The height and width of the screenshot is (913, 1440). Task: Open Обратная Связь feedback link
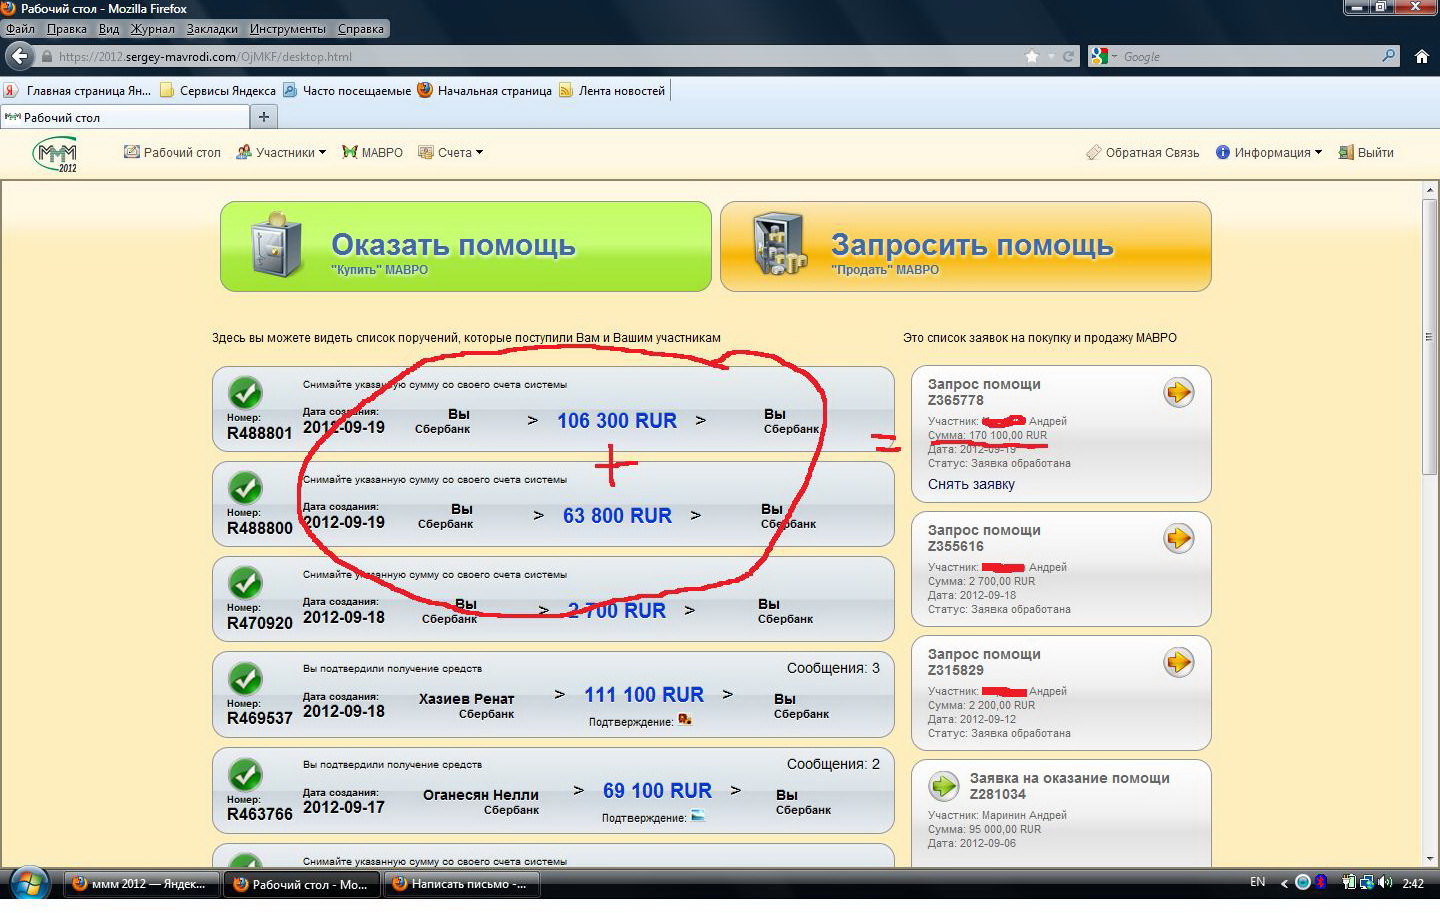coord(1143,153)
